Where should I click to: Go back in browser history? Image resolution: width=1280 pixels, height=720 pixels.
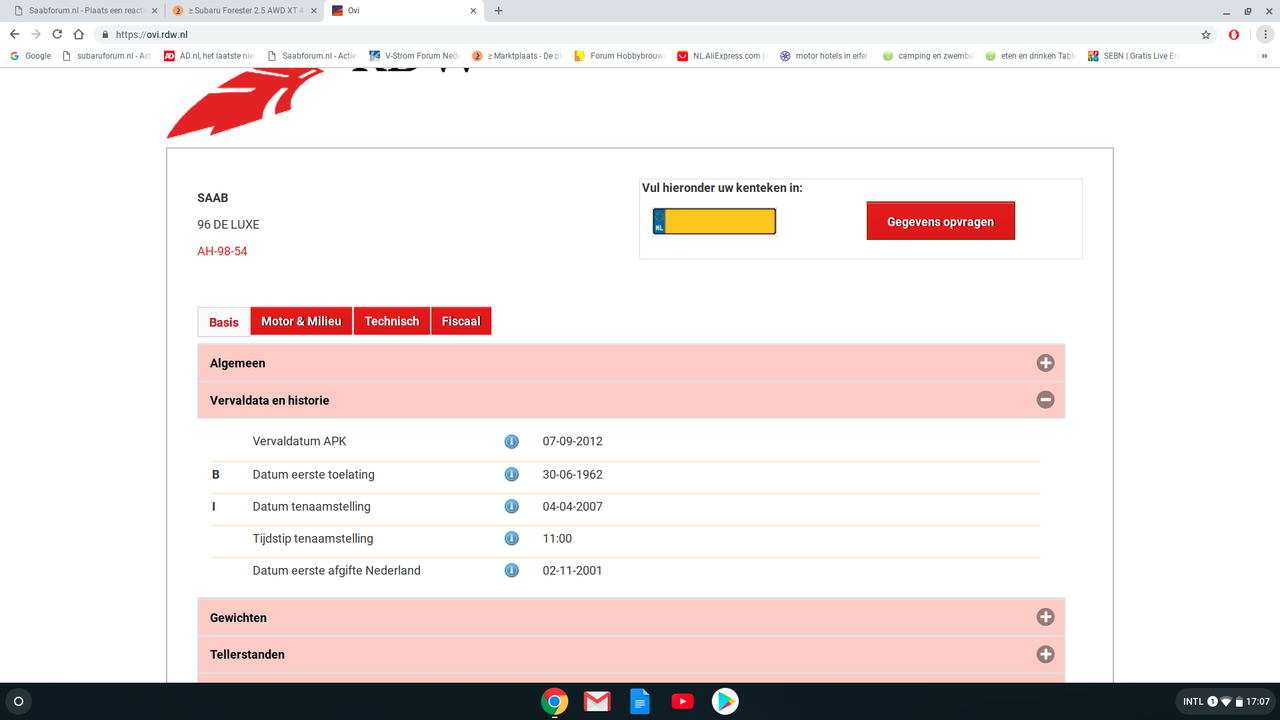click(x=14, y=34)
